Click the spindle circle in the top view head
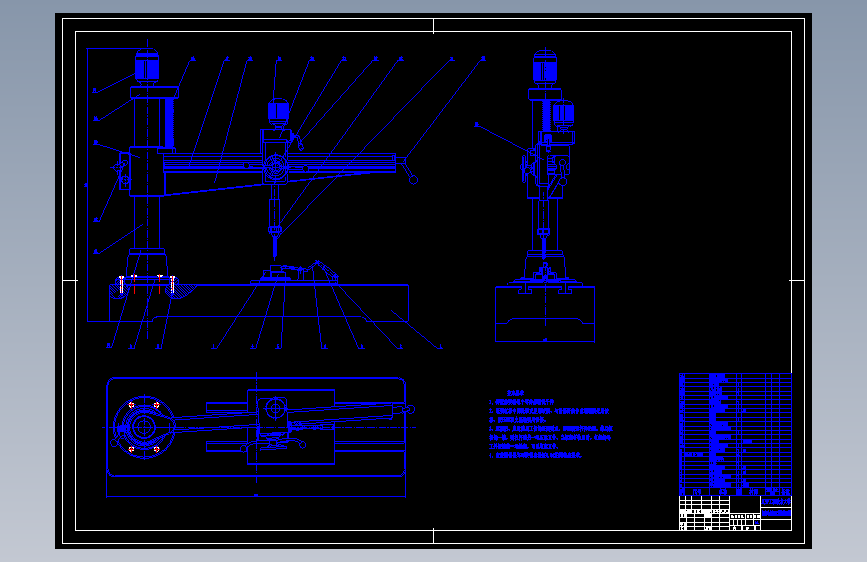This screenshot has height=562, width=867. pos(275,409)
